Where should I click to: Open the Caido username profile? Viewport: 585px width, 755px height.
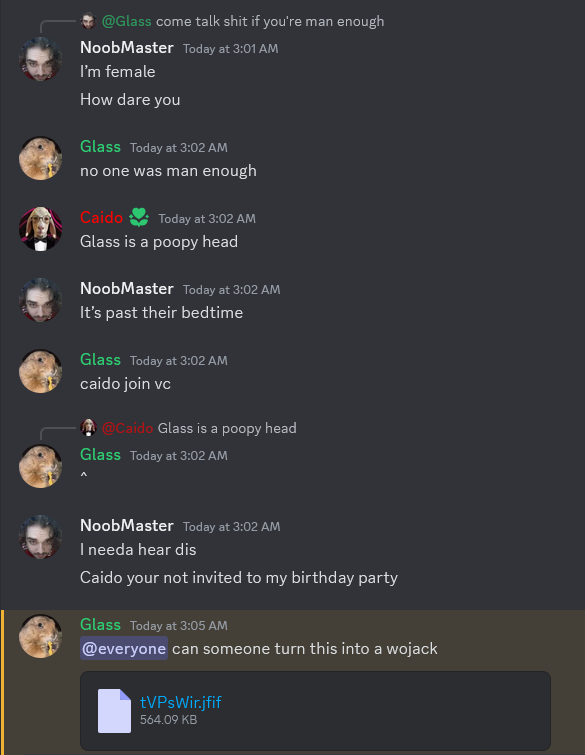[102, 218]
